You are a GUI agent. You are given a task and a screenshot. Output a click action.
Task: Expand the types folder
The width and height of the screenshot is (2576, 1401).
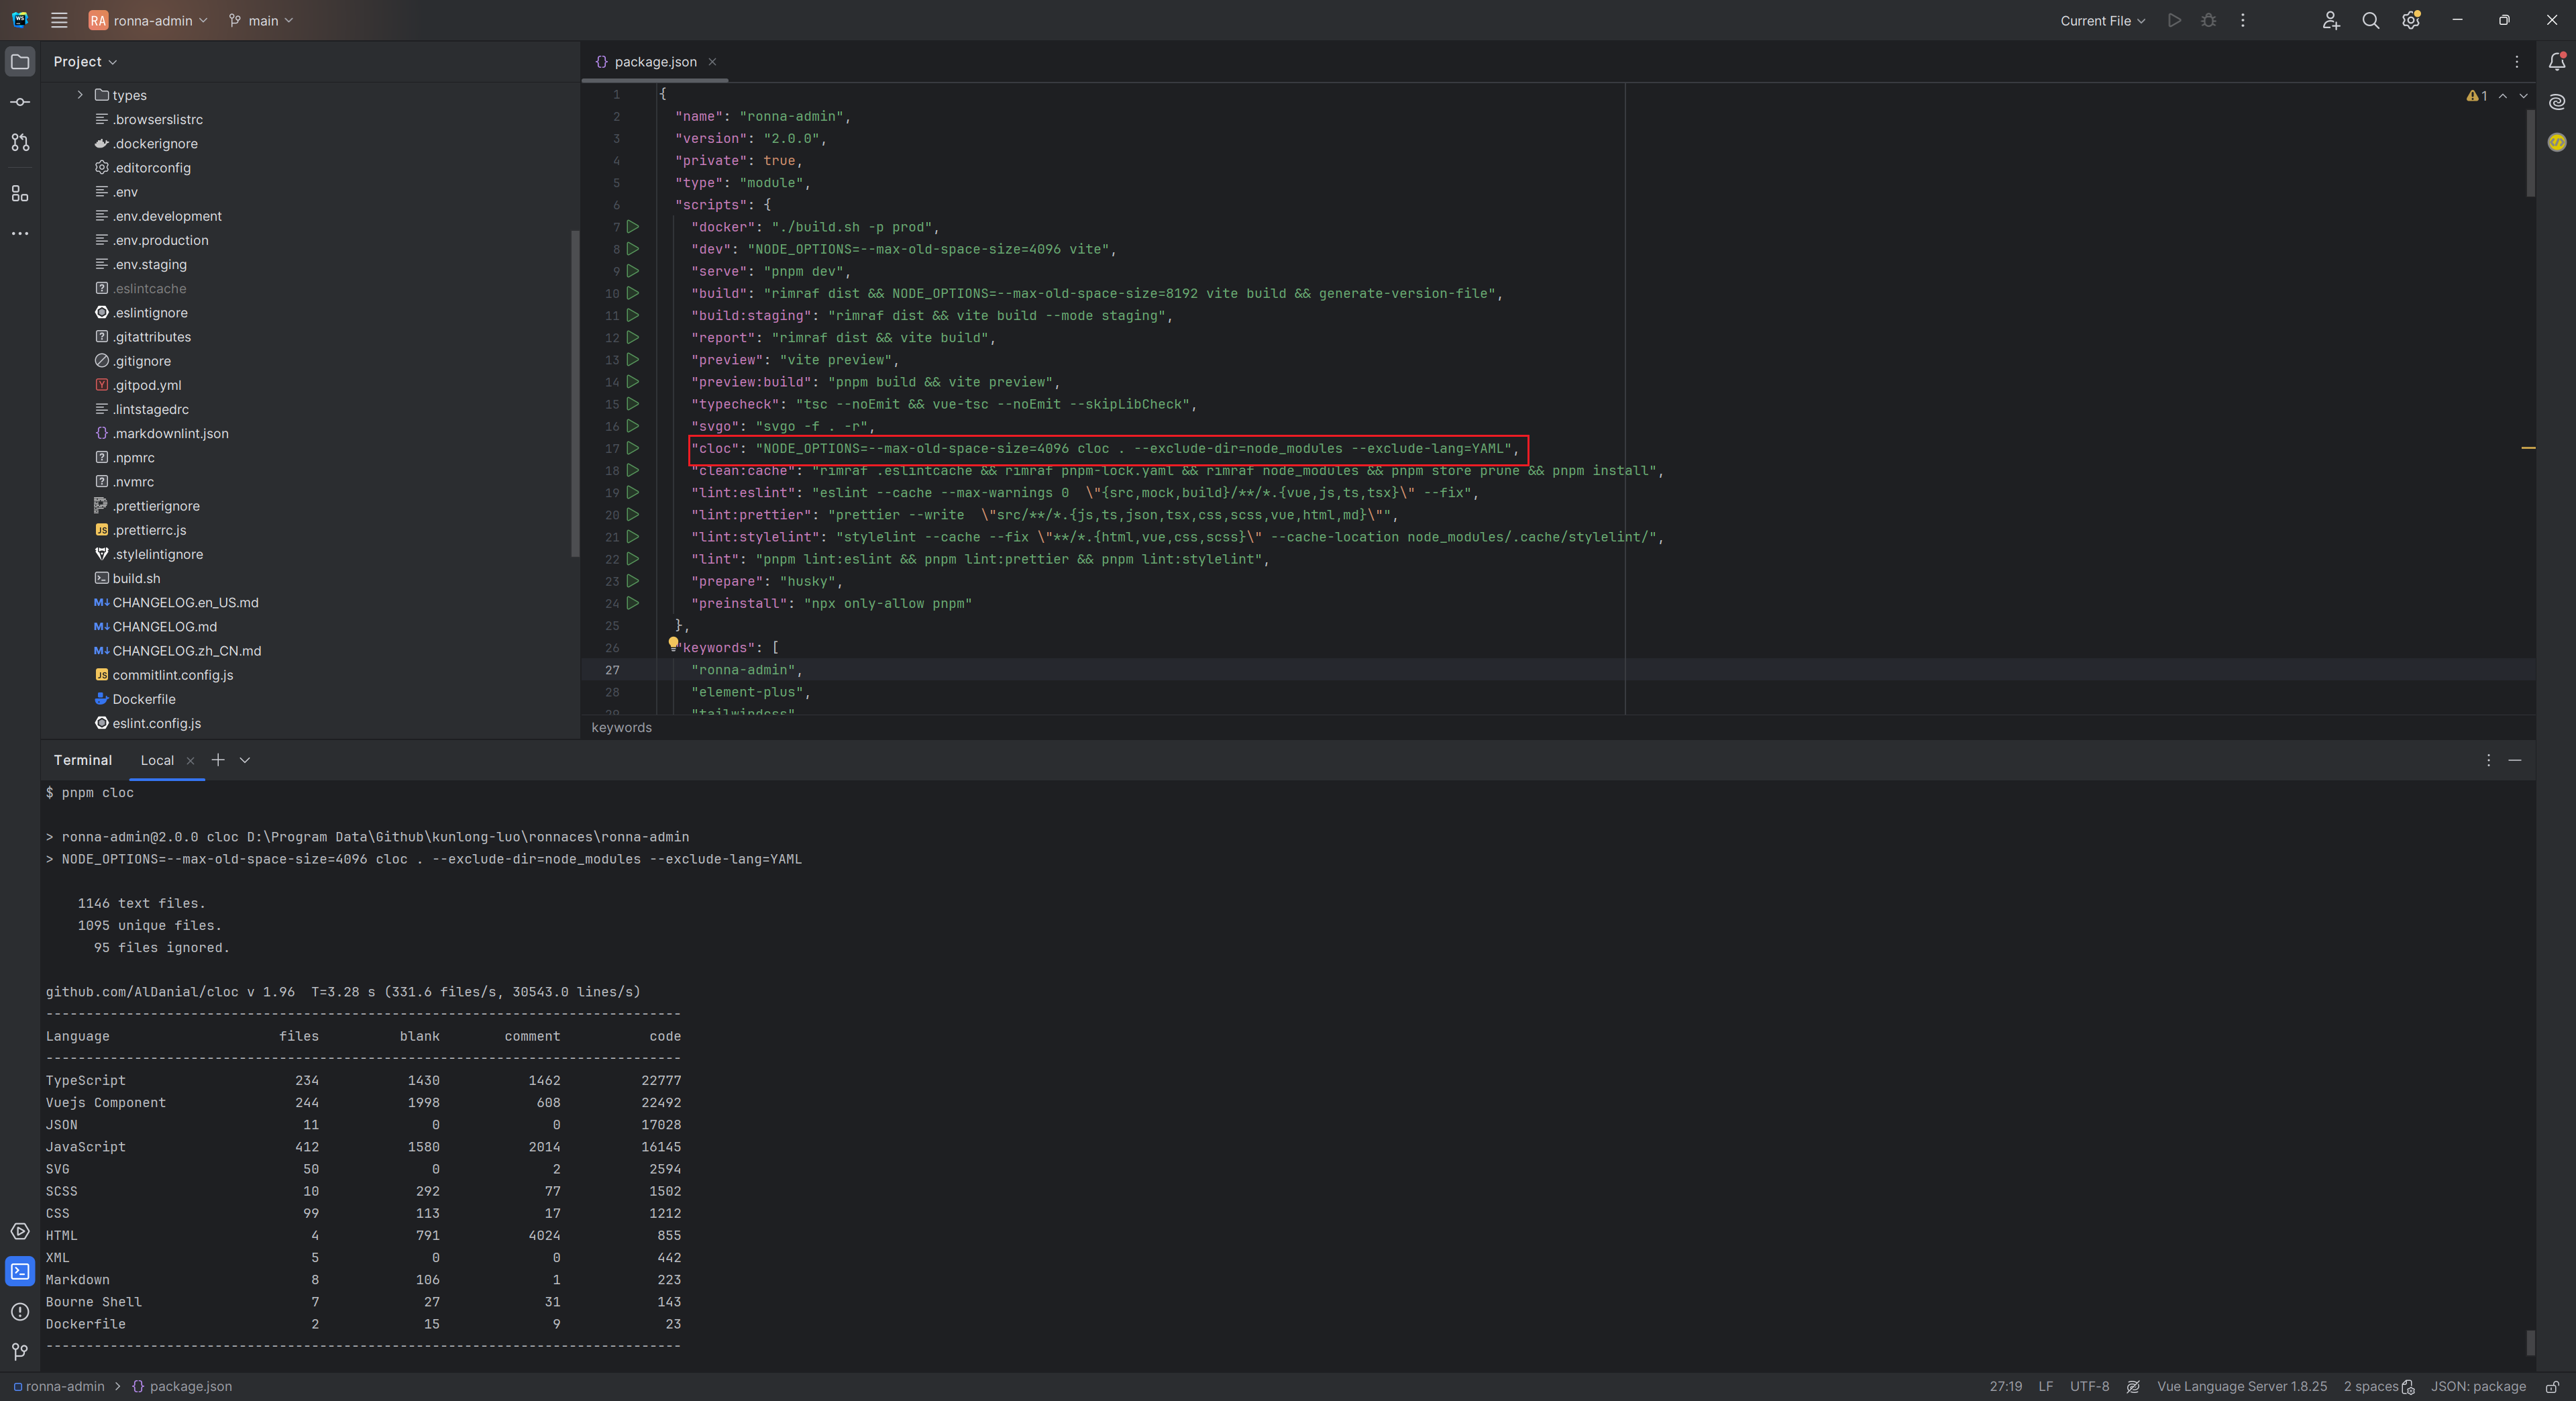point(80,95)
